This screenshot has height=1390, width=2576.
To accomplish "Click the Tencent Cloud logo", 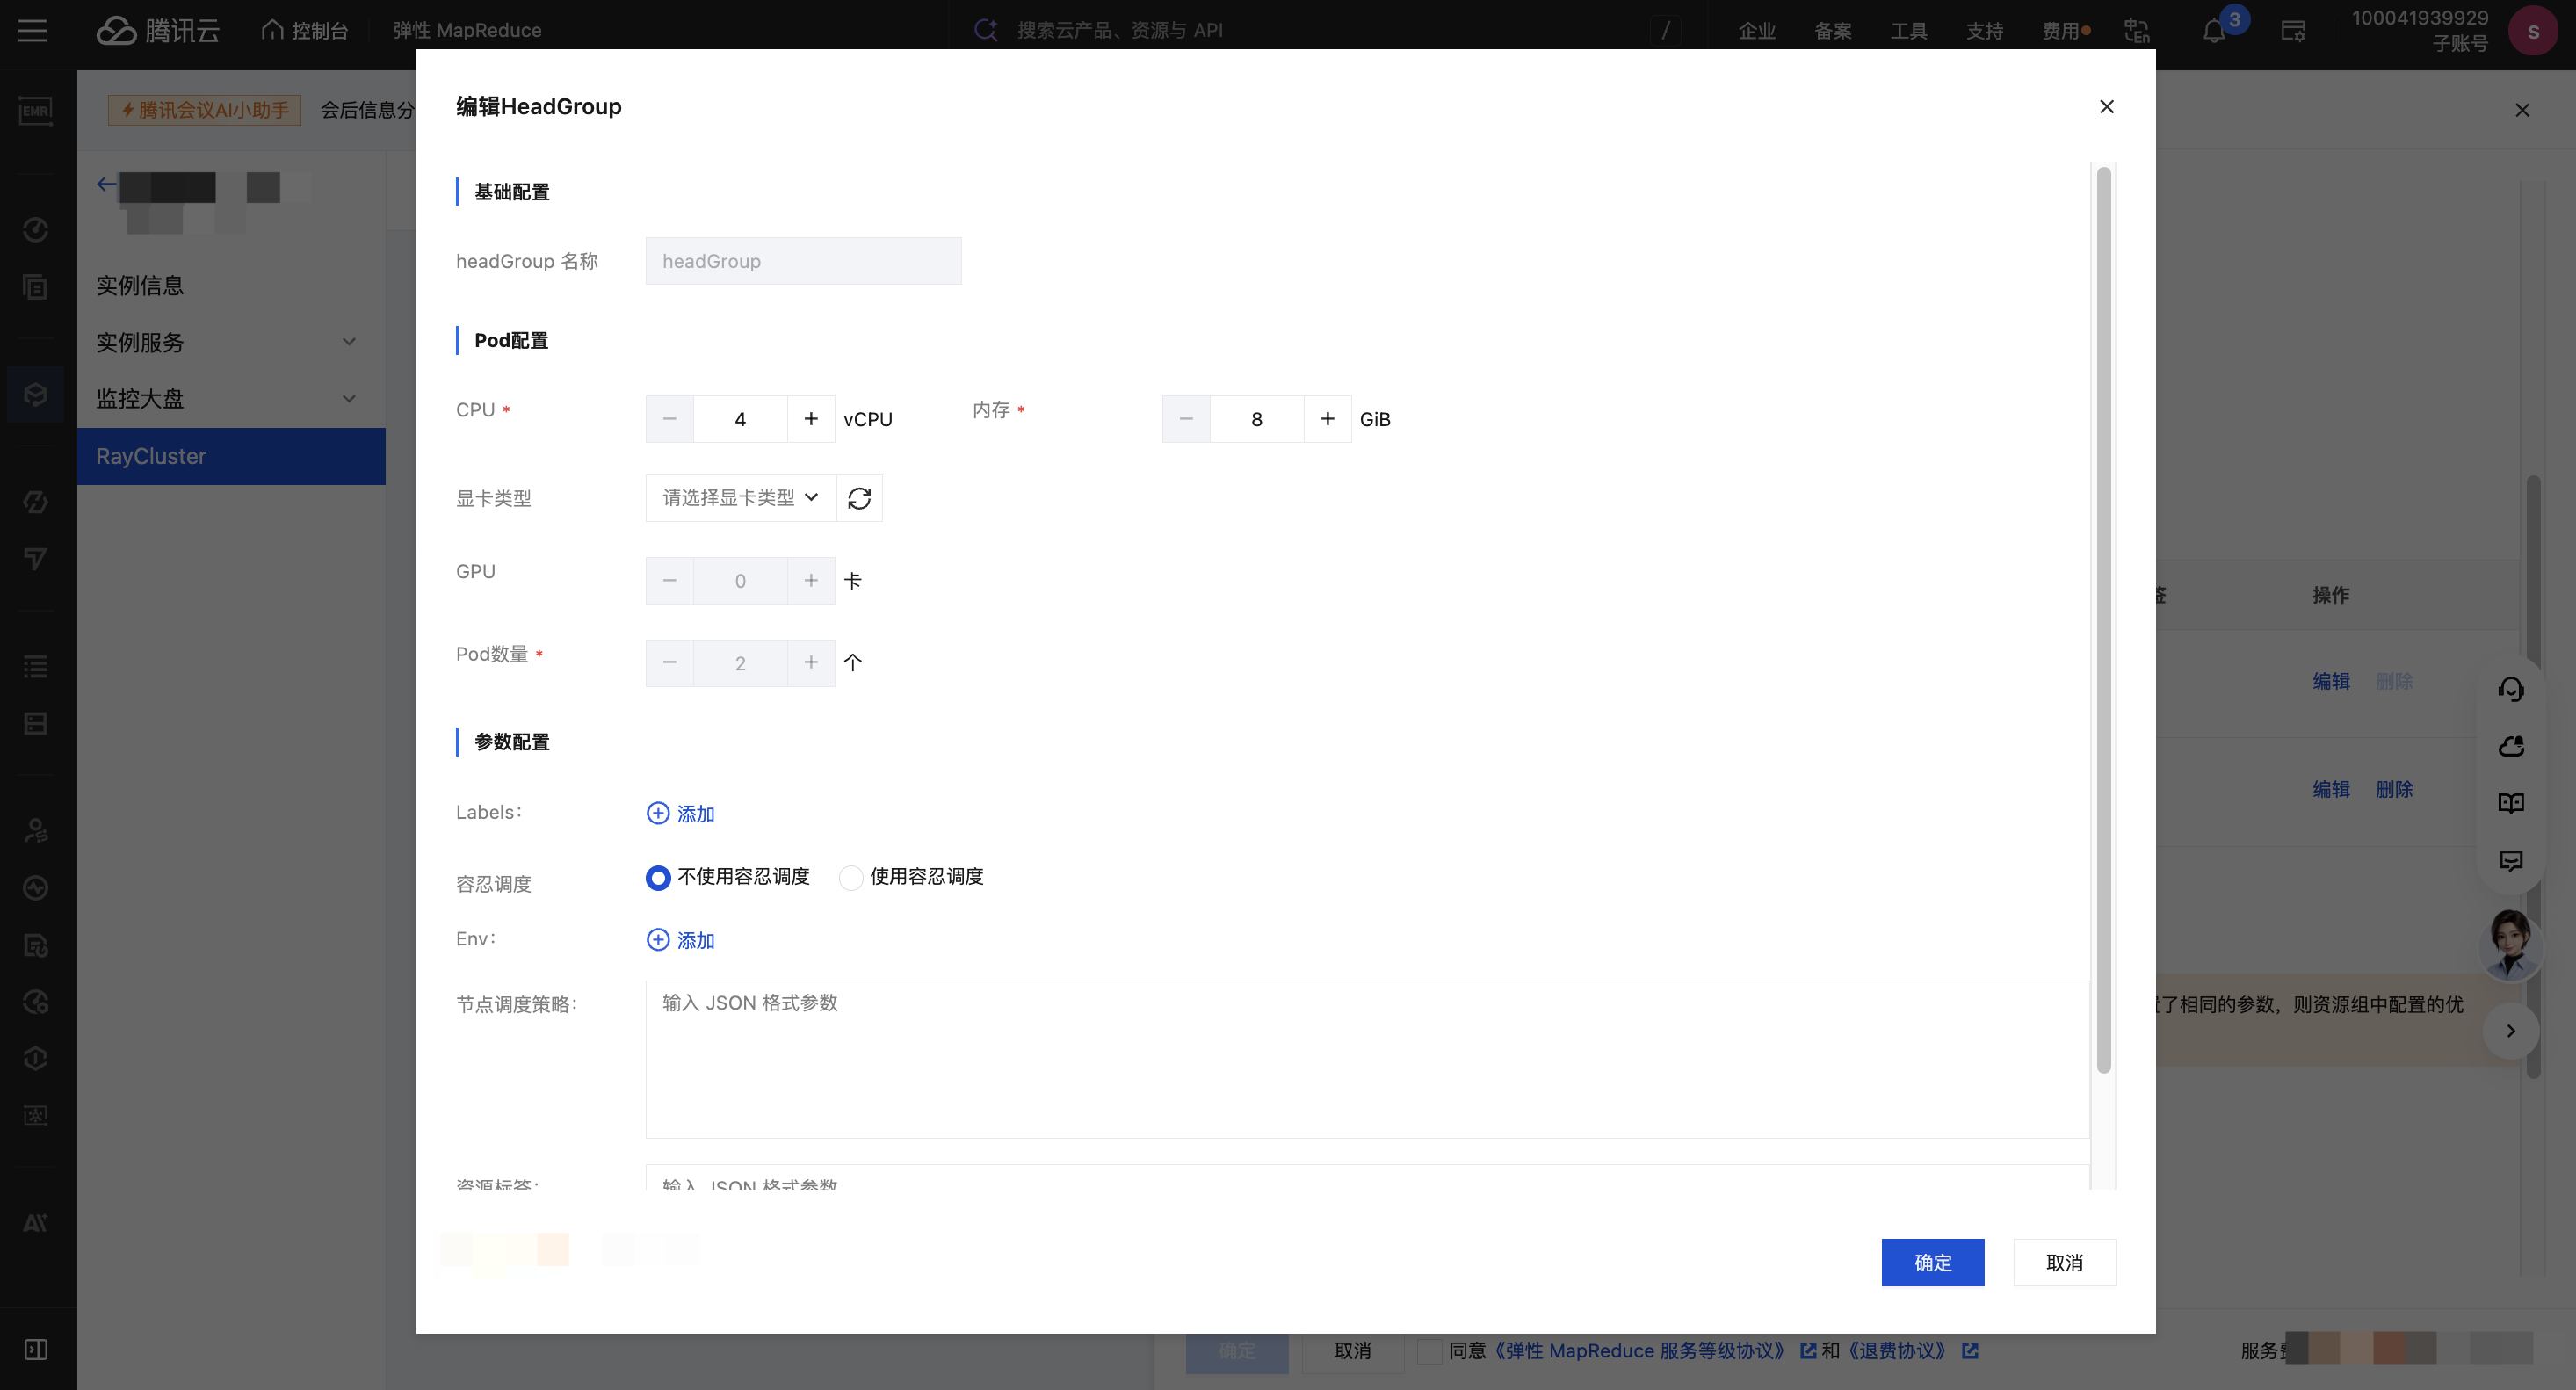I will click(x=158, y=30).
